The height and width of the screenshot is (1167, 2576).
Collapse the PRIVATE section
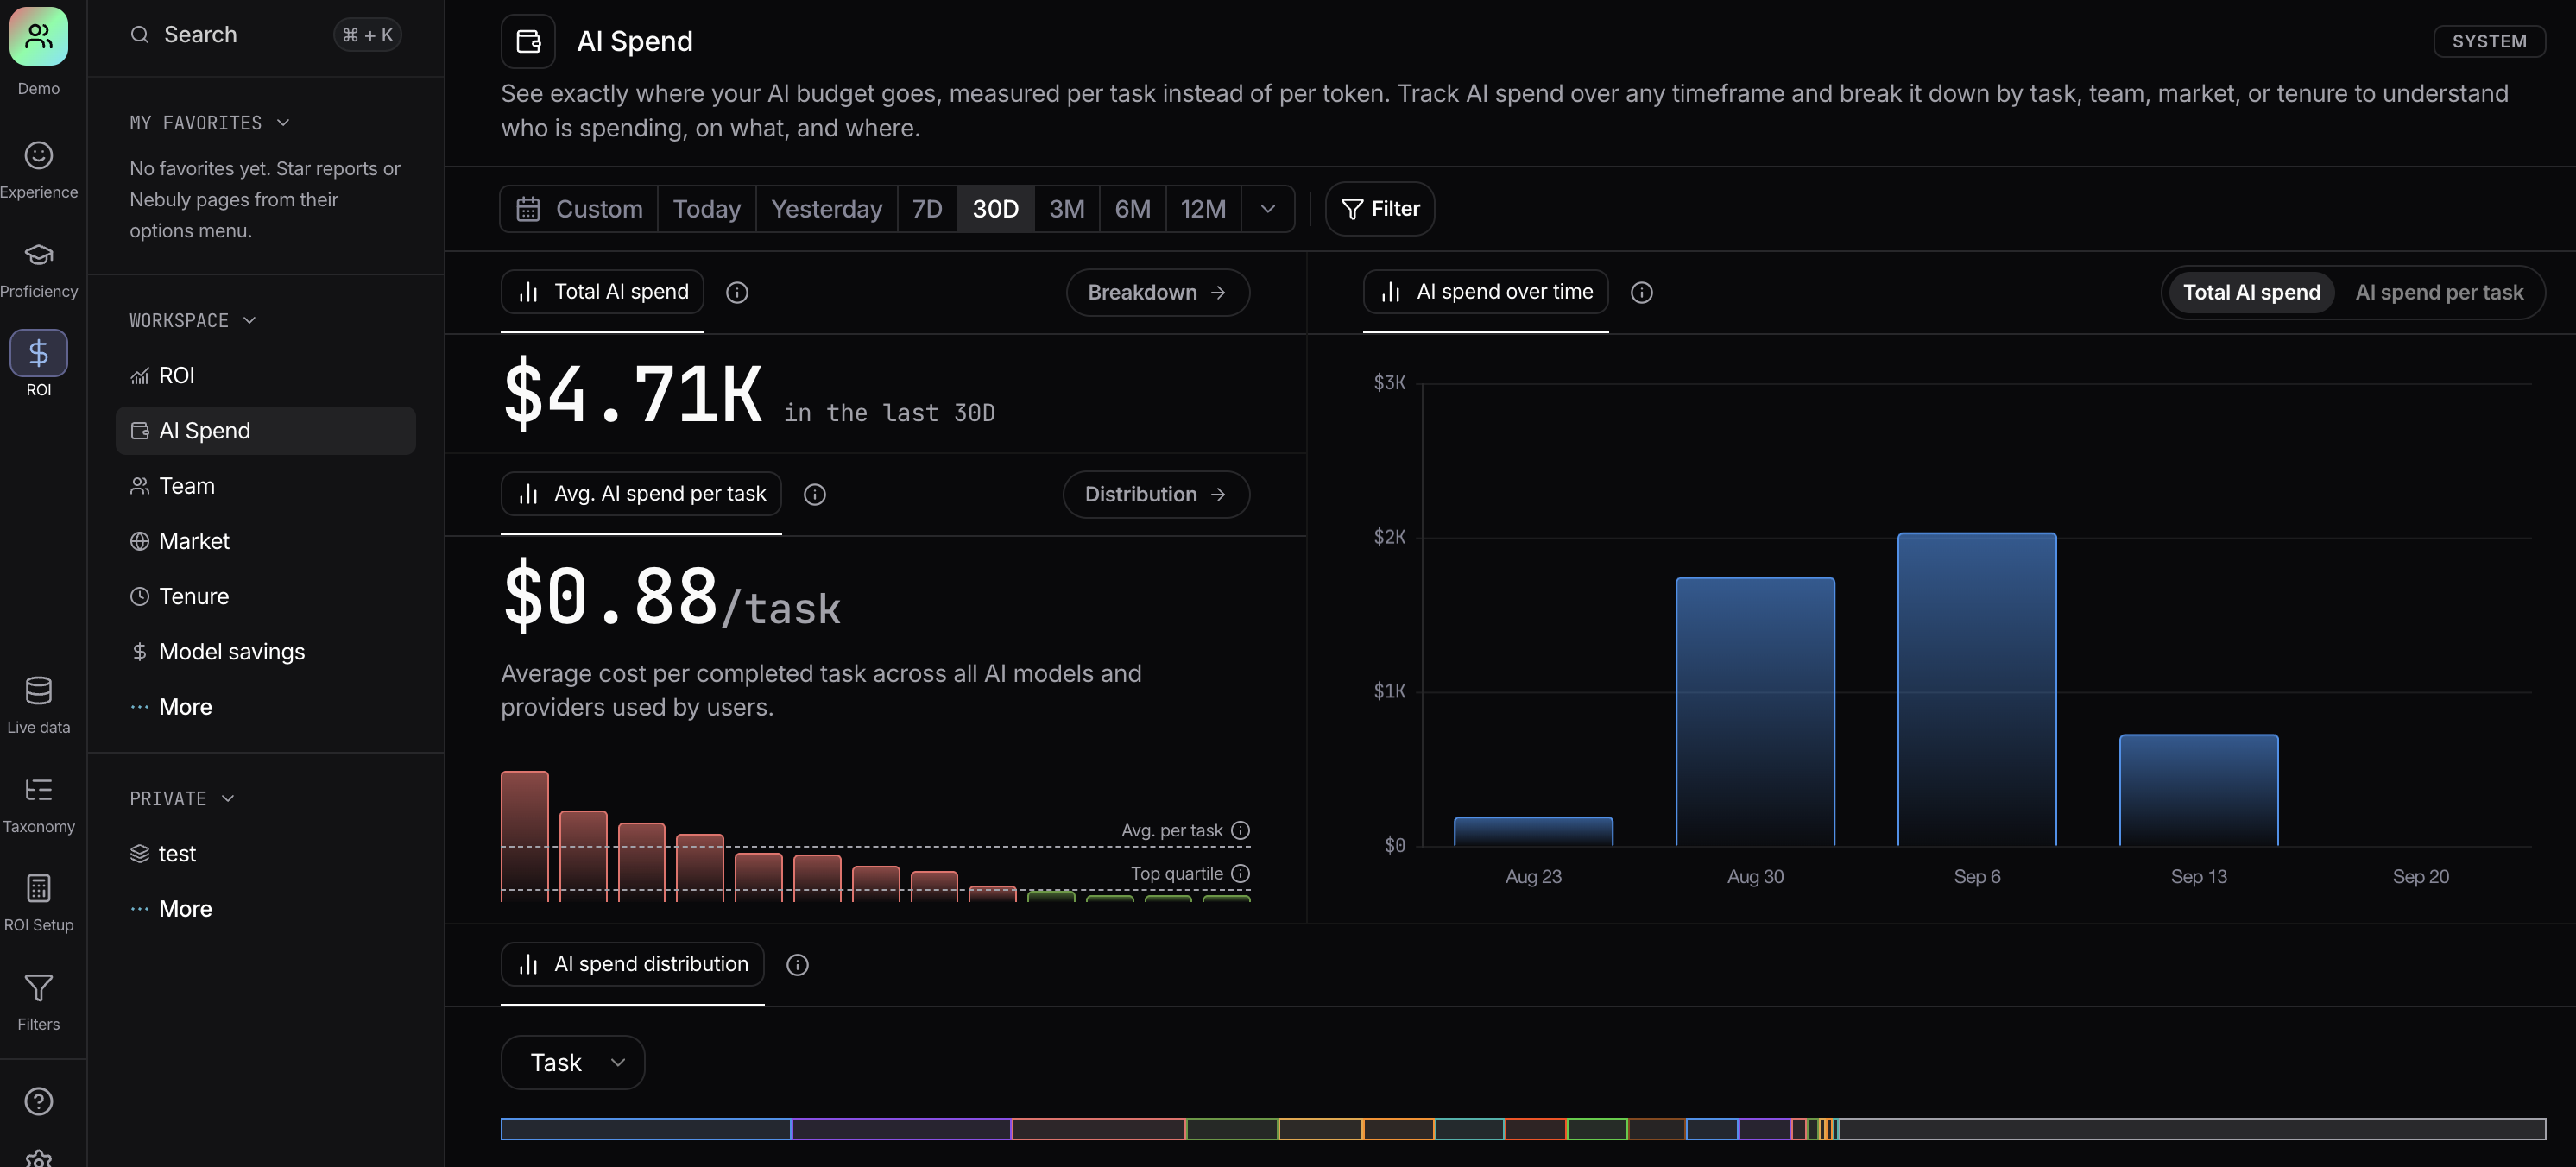pyautogui.click(x=181, y=798)
